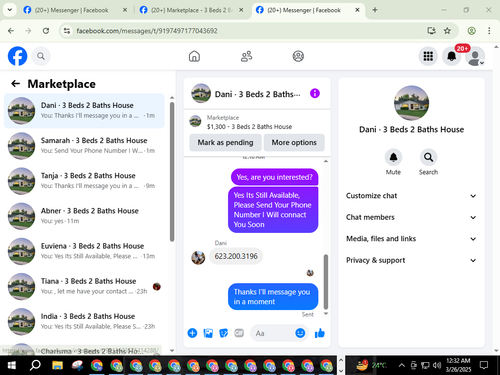Expand Chat members section
The height and width of the screenshot is (375, 500).
411,217
